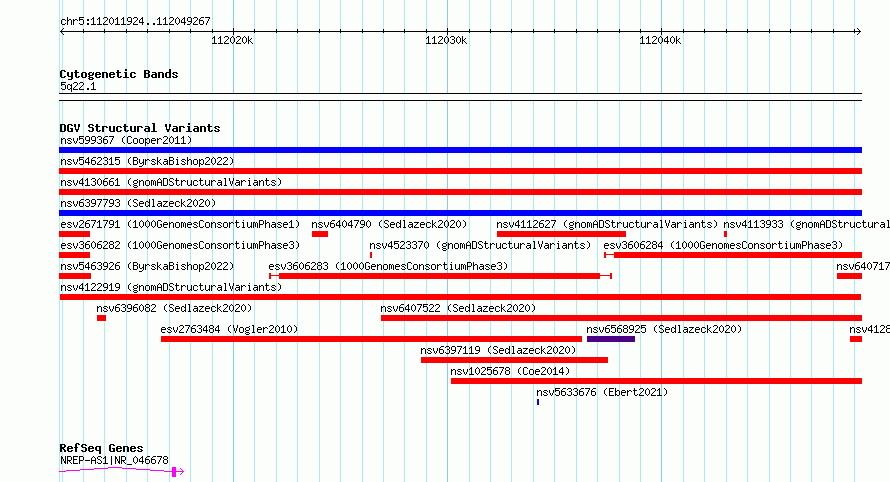Open nsv4112627 (gnomADStructuralVariants) label
The height and width of the screenshot is (482, 890).
coord(607,224)
